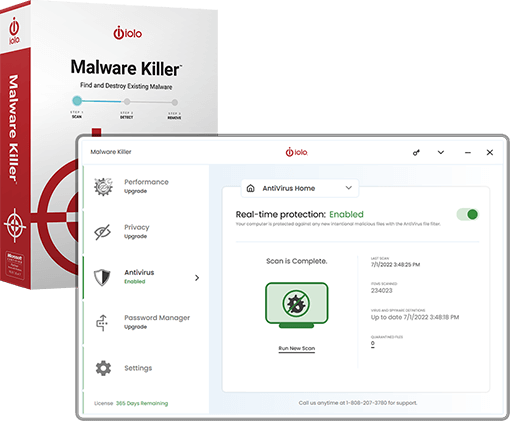Expand the title bar chevron menu
Image resolution: width=510 pixels, height=421 pixels.
(x=441, y=152)
